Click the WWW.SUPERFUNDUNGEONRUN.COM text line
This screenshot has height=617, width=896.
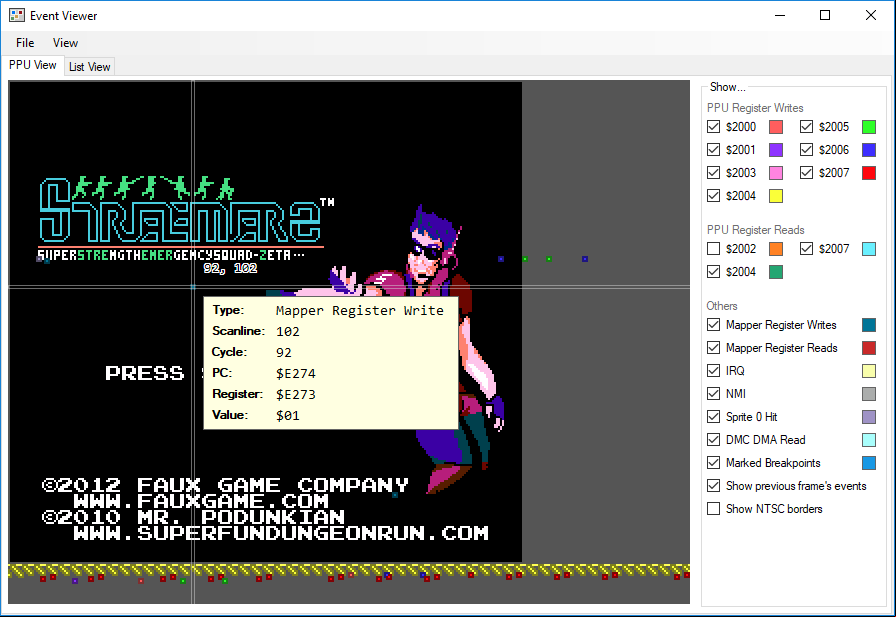[281, 534]
